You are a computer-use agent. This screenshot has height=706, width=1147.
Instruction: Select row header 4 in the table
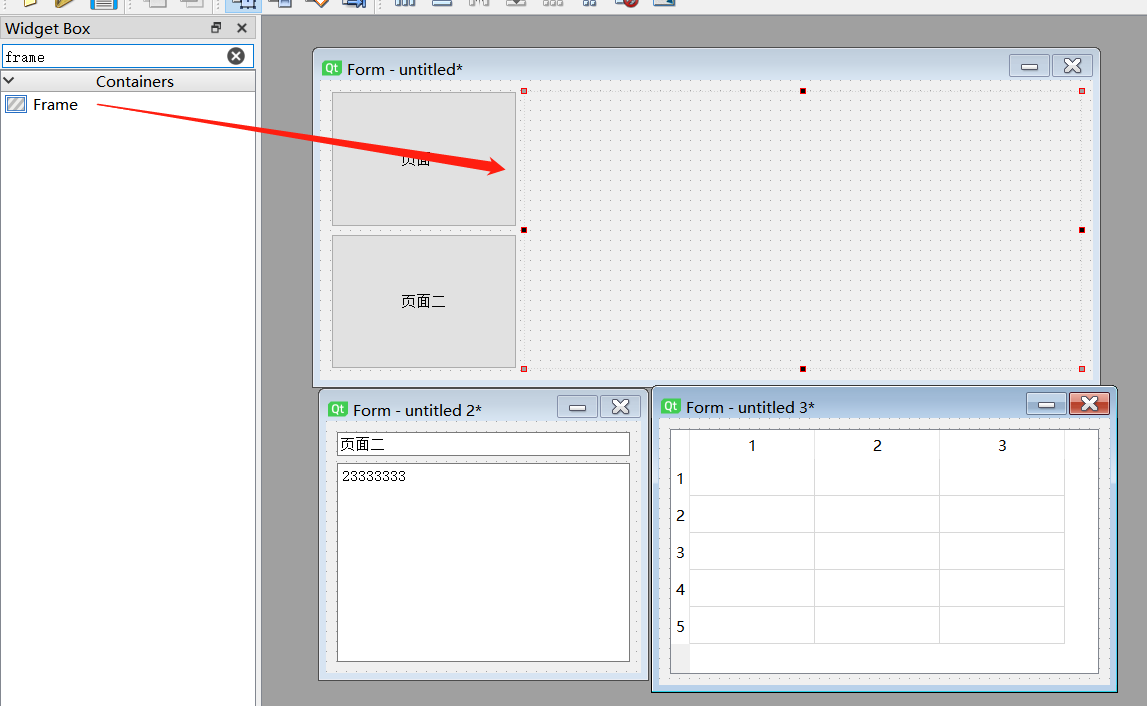tap(680, 589)
